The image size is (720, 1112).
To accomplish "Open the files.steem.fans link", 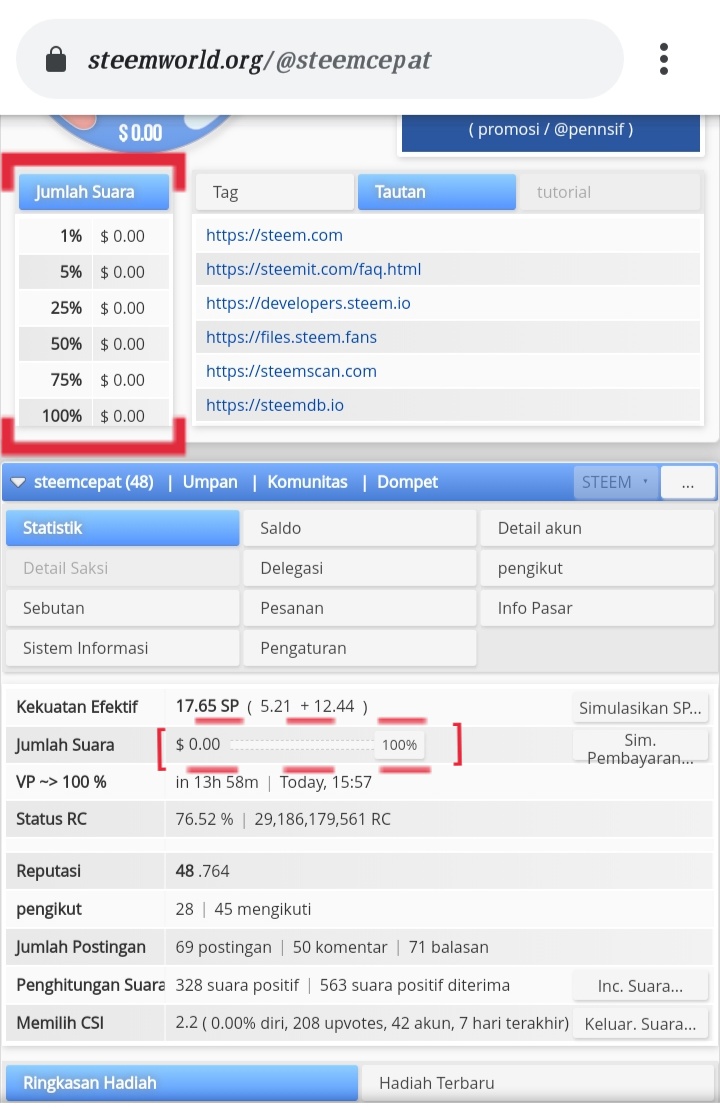I will (x=291, y=338).
